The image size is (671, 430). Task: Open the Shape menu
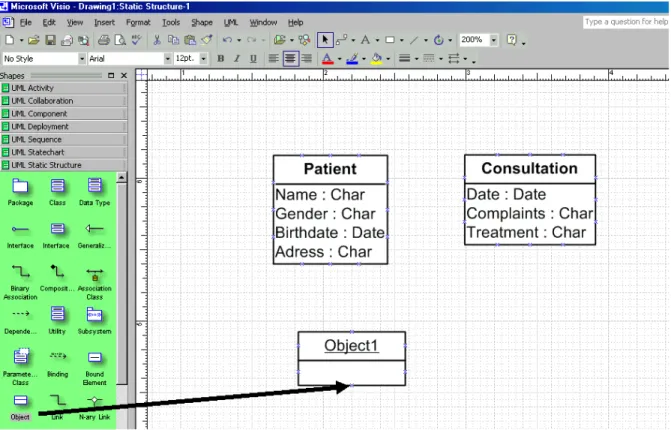point(202,22)
